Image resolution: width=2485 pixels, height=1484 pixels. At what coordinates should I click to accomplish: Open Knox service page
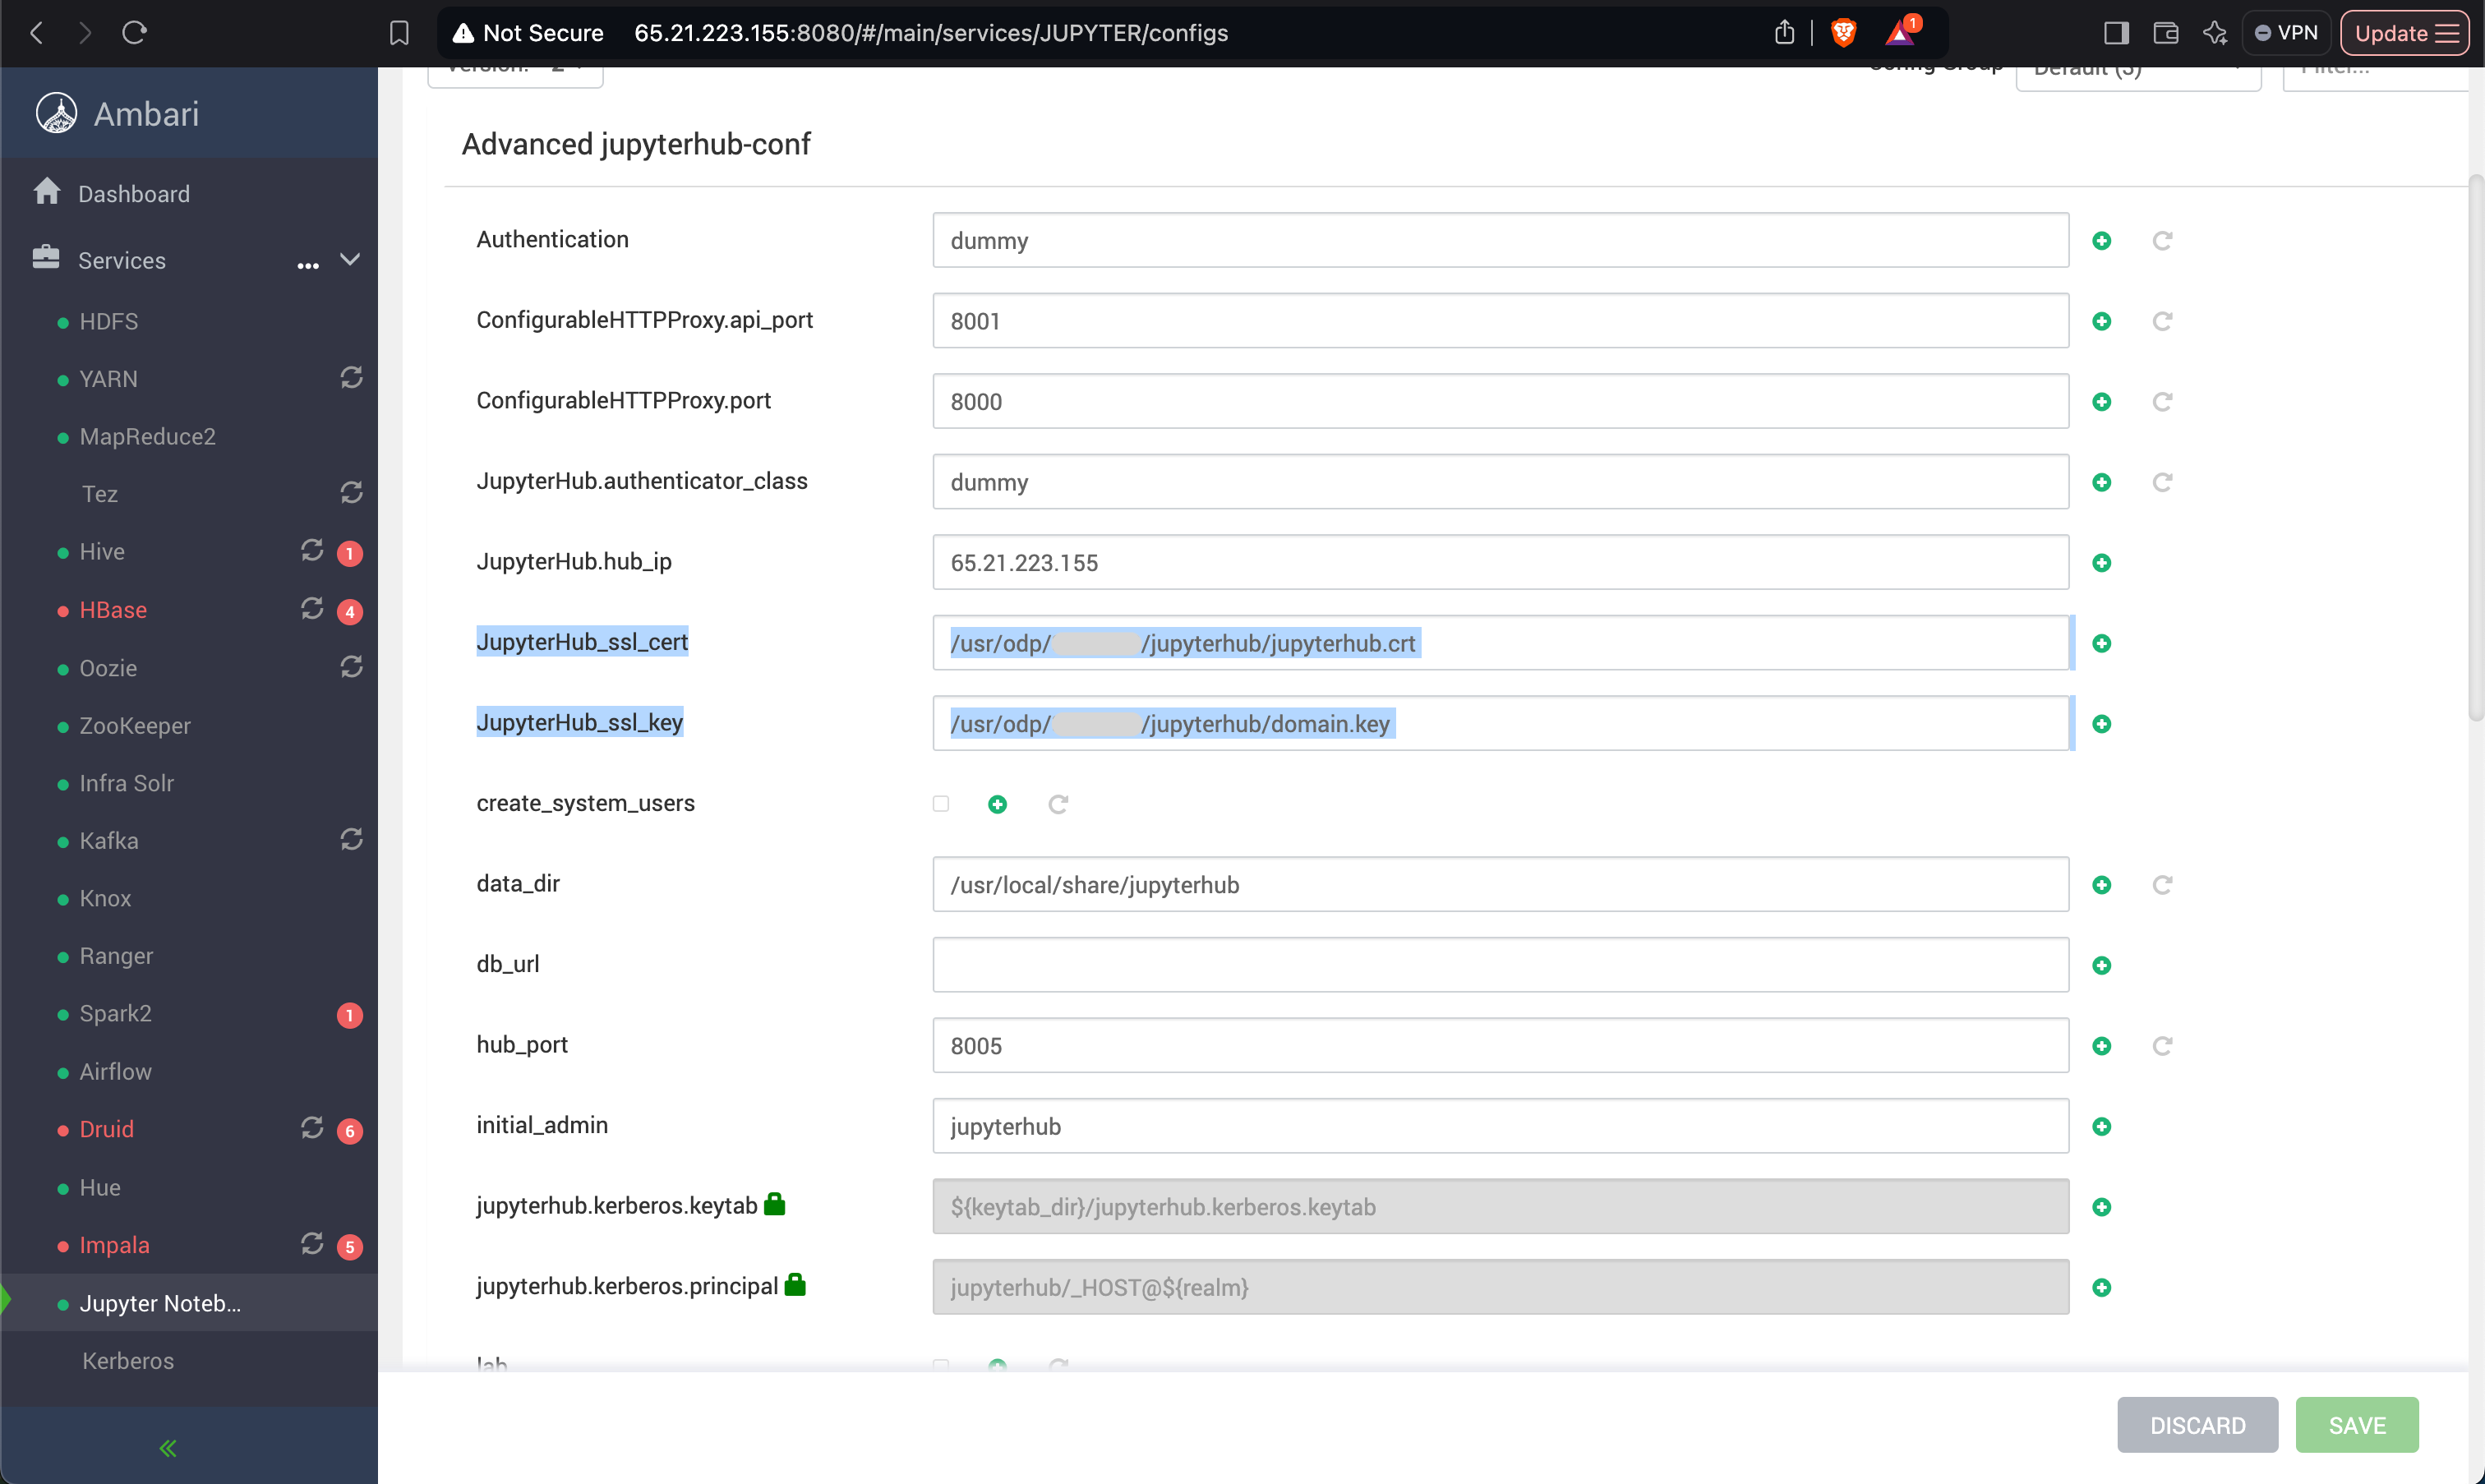pyautogui.click(x=105, y=898)
